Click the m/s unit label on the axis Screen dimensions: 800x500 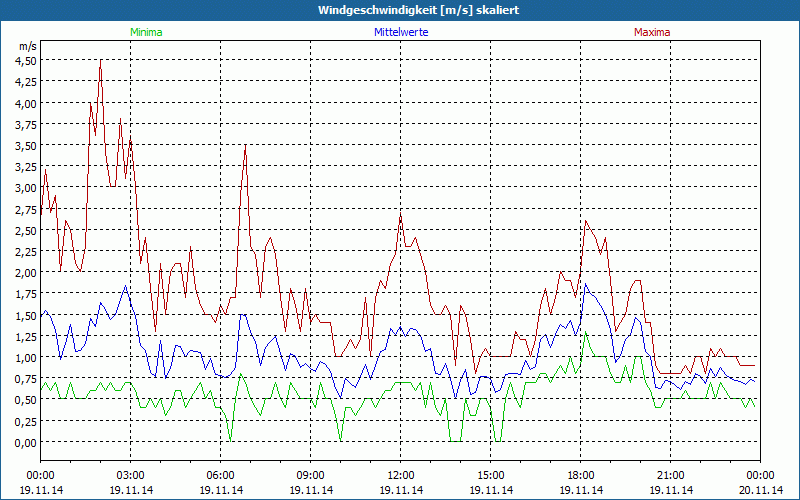28,46
